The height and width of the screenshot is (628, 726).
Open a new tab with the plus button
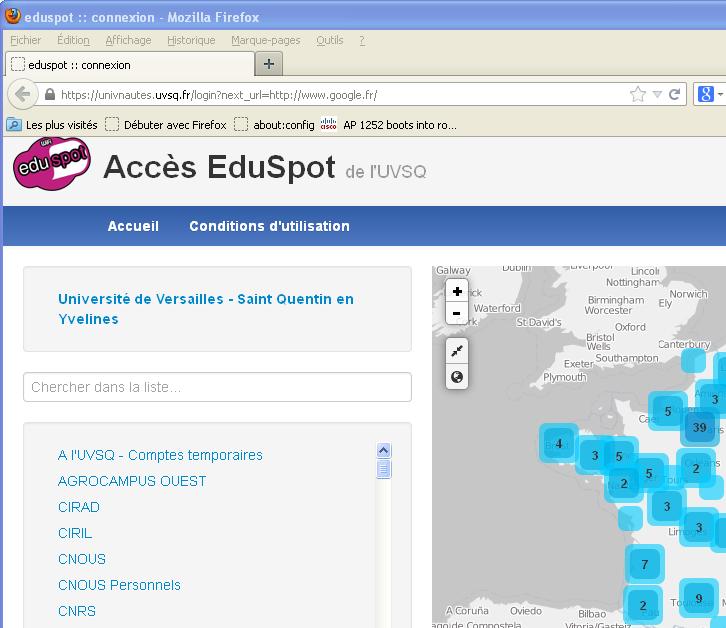coord(269,63)
